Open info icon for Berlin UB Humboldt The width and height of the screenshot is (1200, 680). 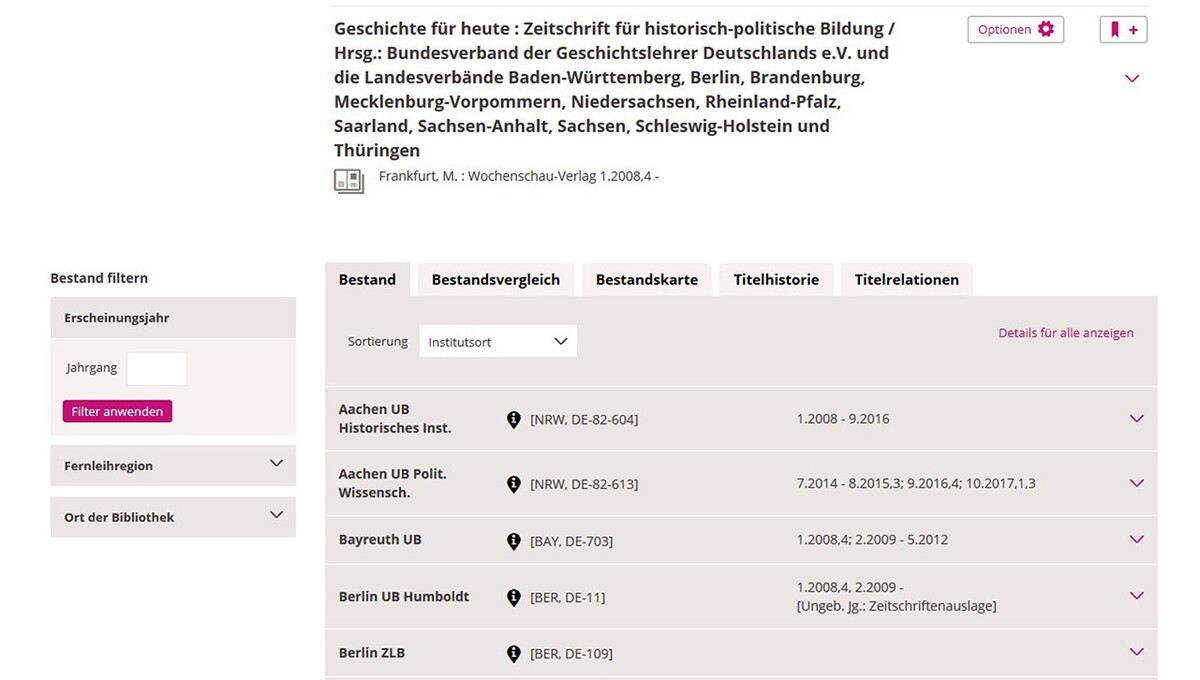514,598
